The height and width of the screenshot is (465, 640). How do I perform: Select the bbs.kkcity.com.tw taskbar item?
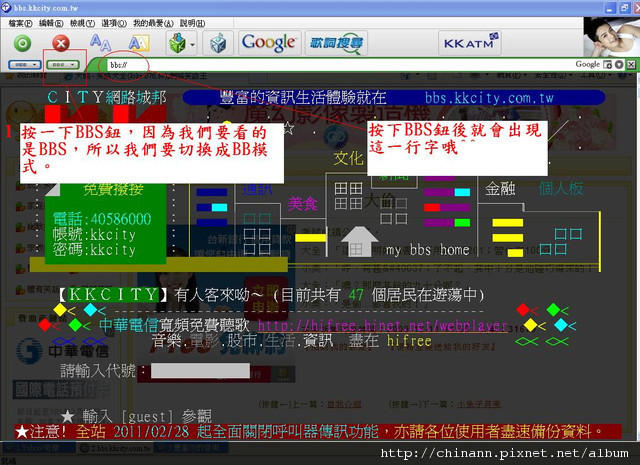pos(114,448)
